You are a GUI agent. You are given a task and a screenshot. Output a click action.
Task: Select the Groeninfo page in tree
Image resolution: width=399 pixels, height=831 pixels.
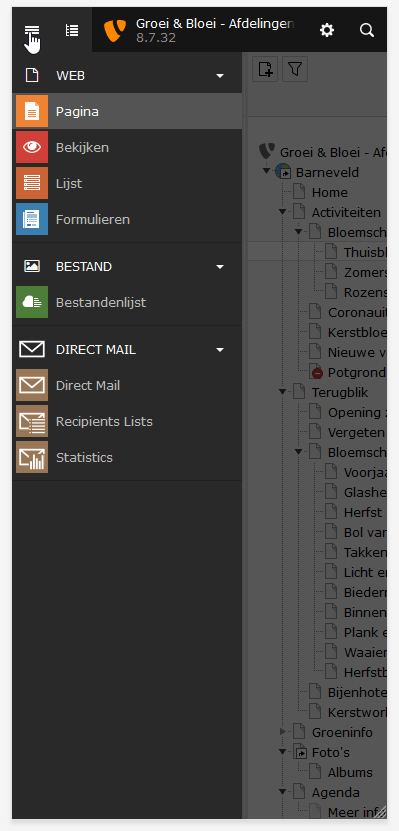(x=342, y=732)
